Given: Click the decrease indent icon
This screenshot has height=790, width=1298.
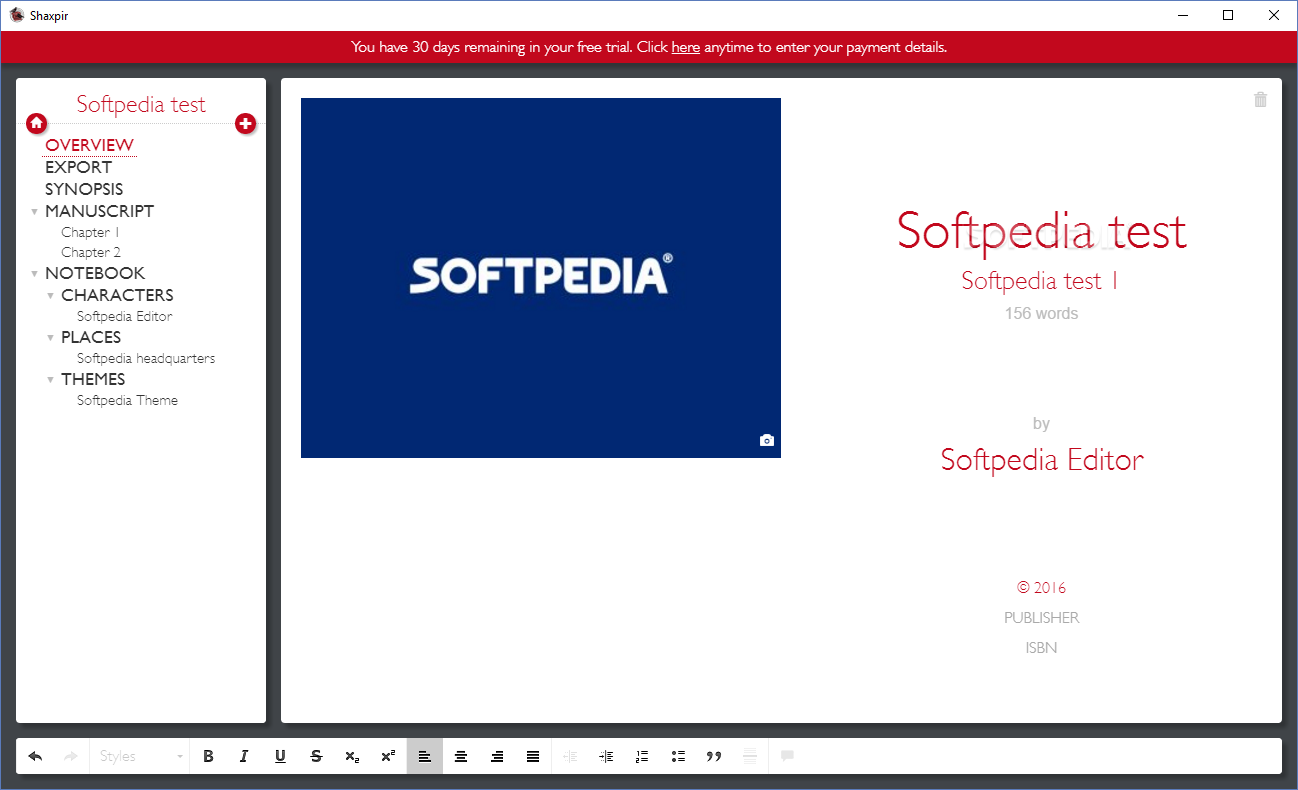Looking at the screenshot, I should click(570, 756).
